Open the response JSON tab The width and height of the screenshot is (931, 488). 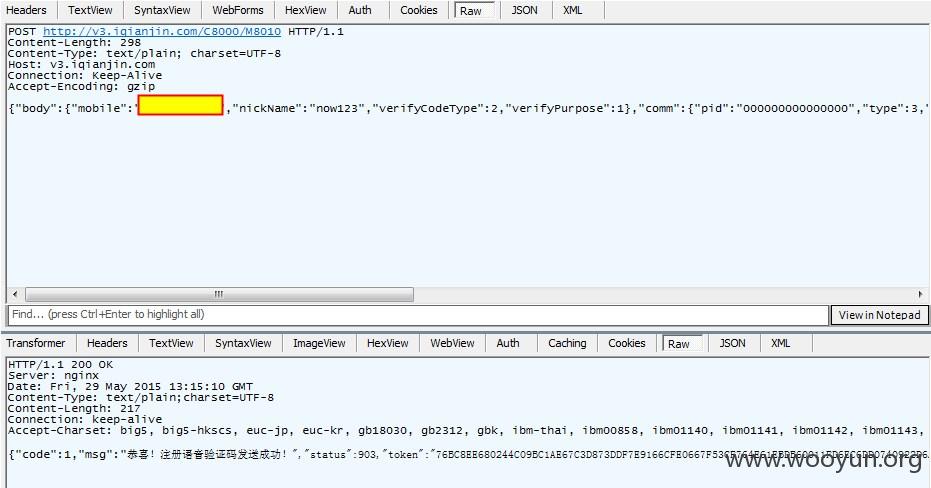pos(733,343)
